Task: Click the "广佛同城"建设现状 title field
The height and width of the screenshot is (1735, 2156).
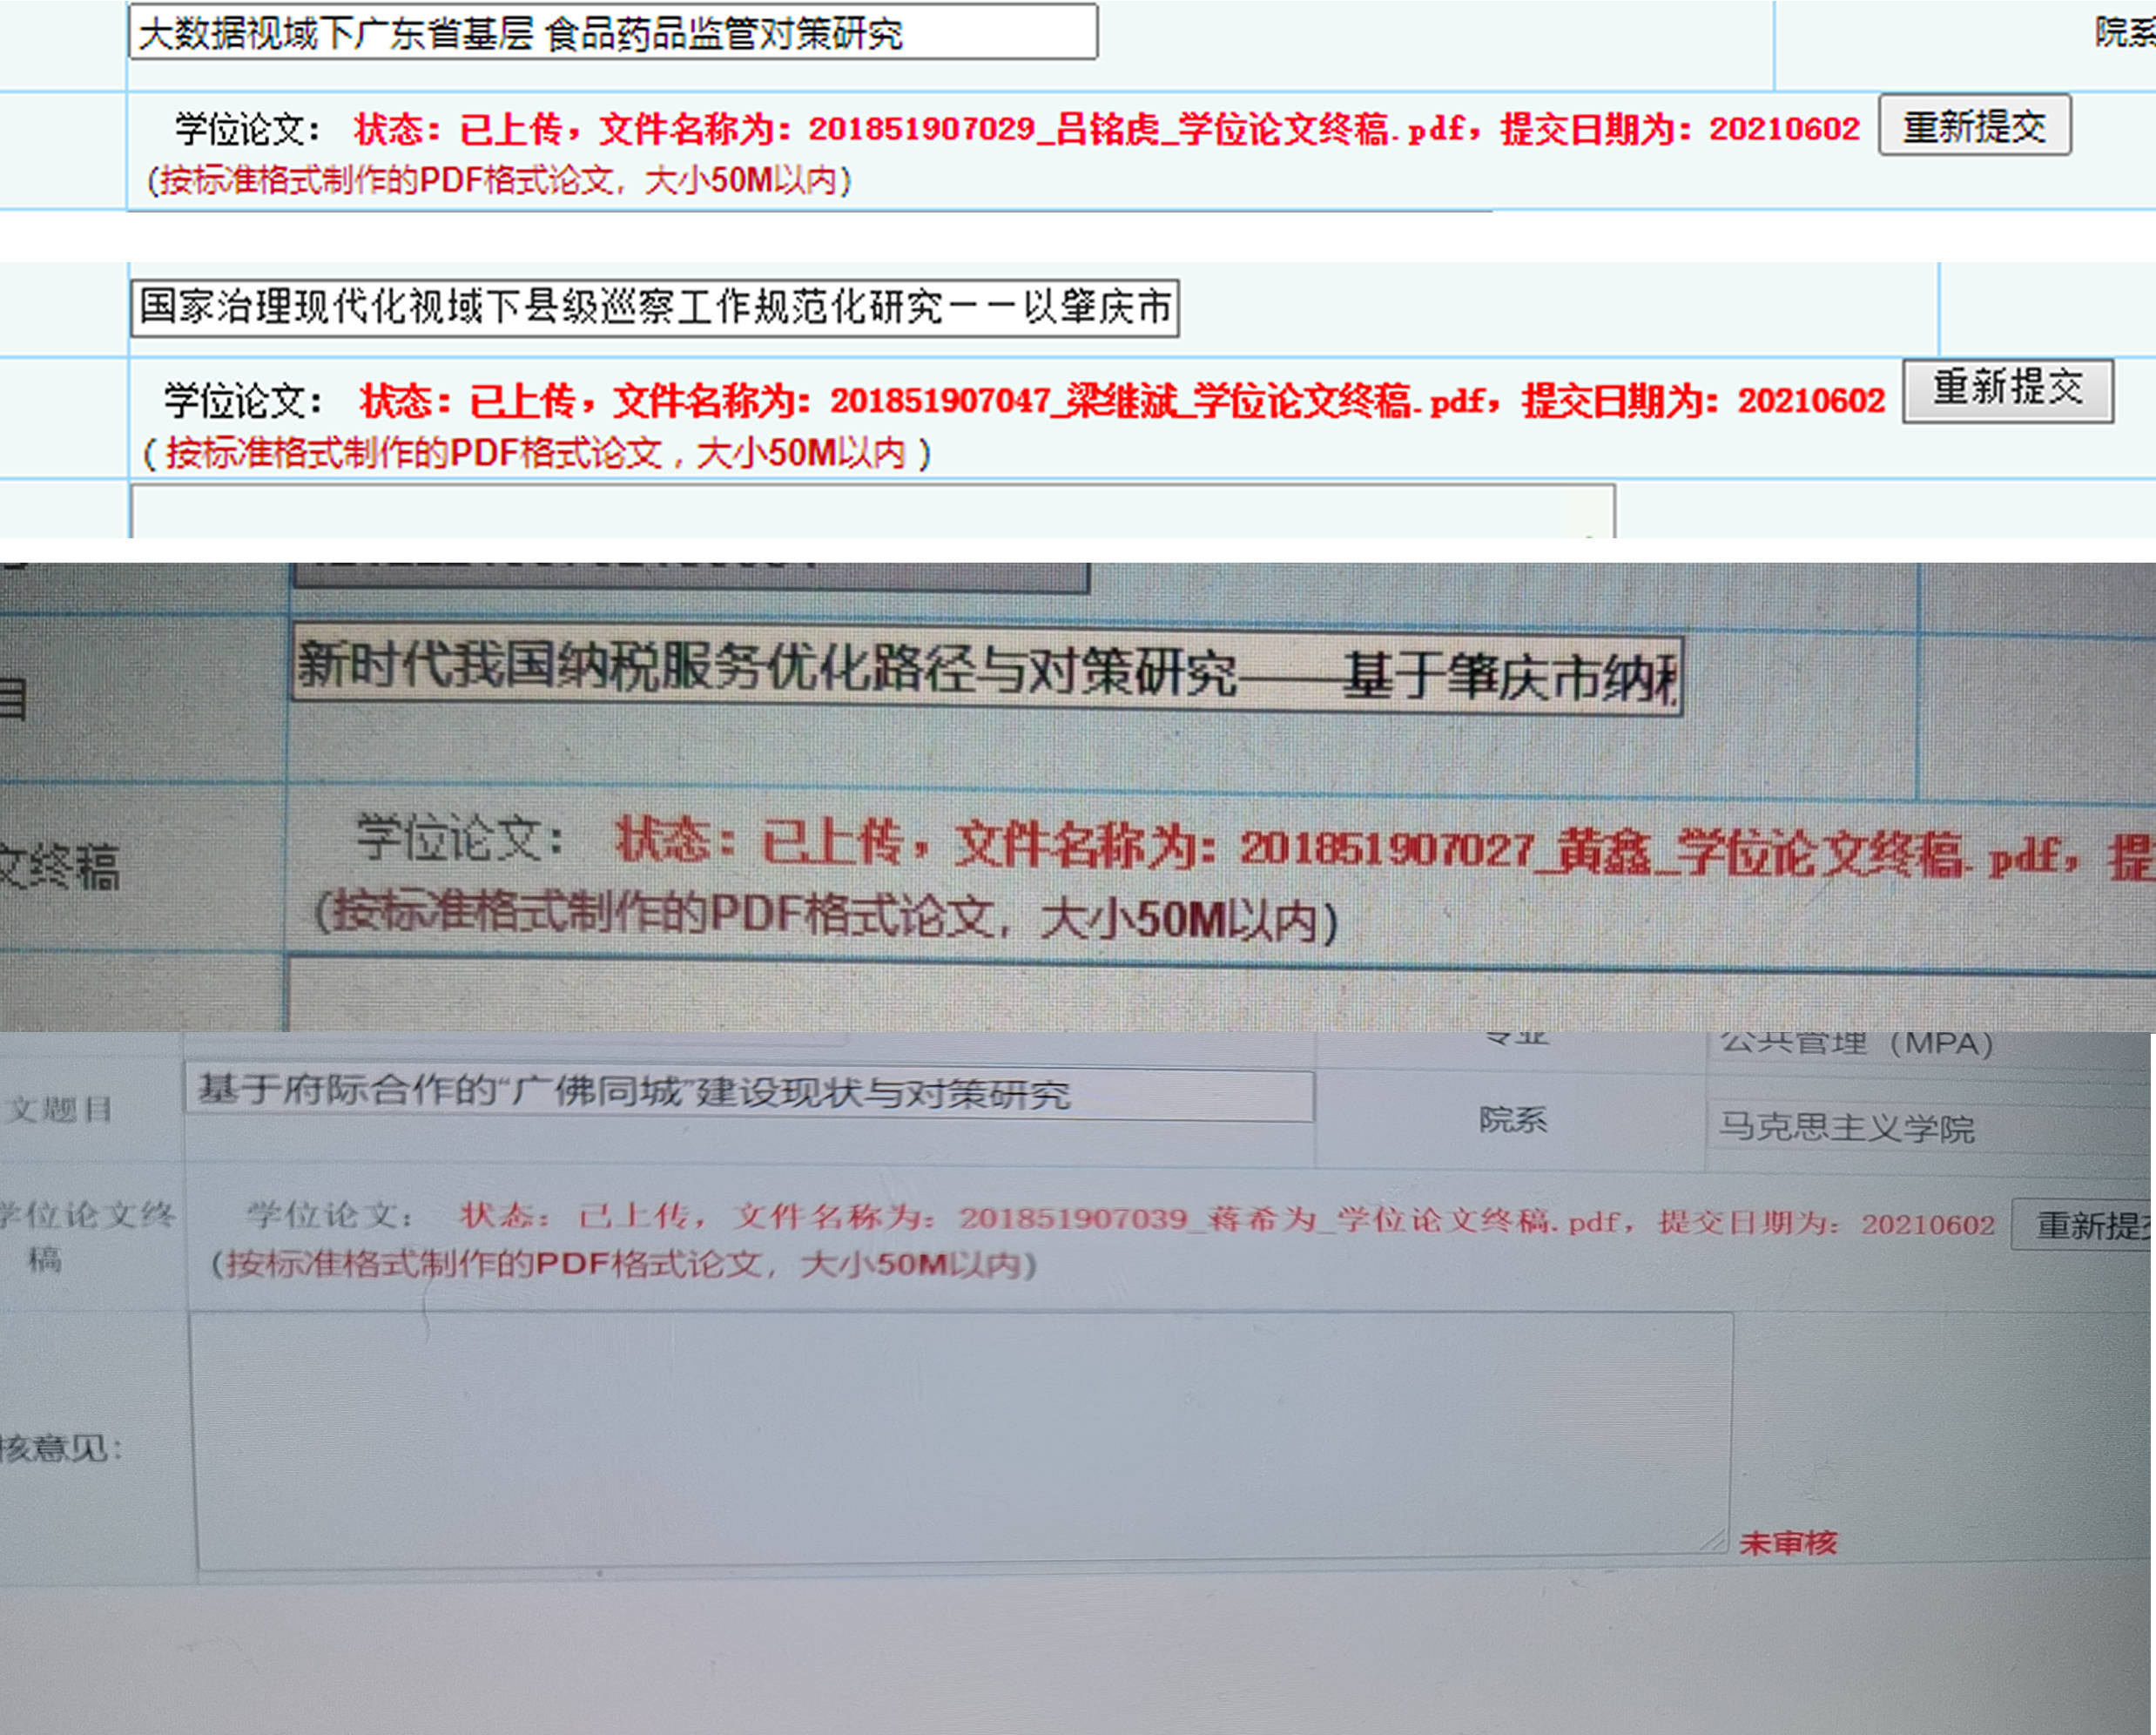Action: pos(748,1093)
